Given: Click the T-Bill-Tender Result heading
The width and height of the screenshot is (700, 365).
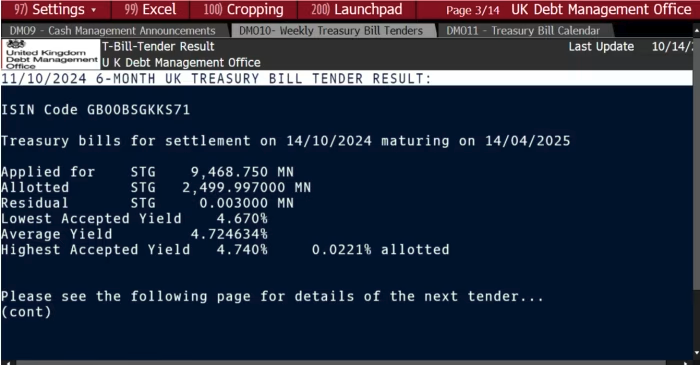Looking at the screenshot, I should [x=158, y=46].
